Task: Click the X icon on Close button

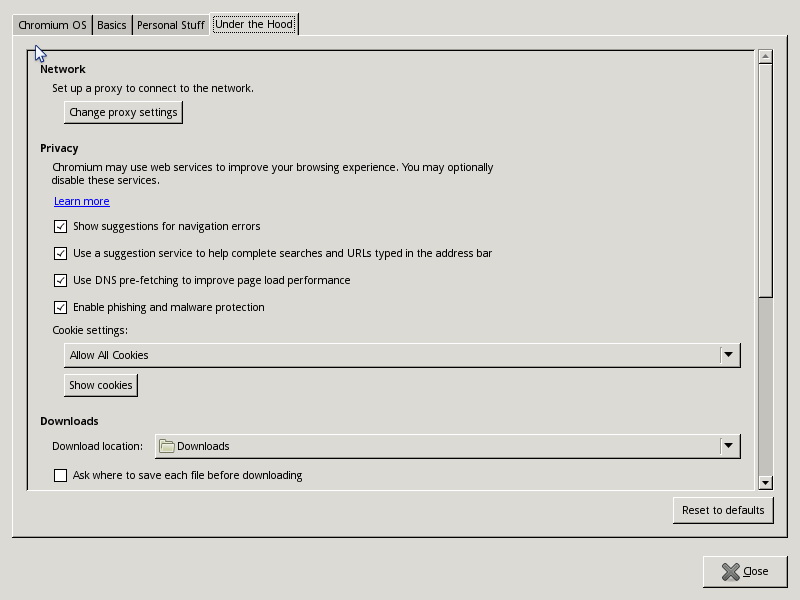Action: 730,571
